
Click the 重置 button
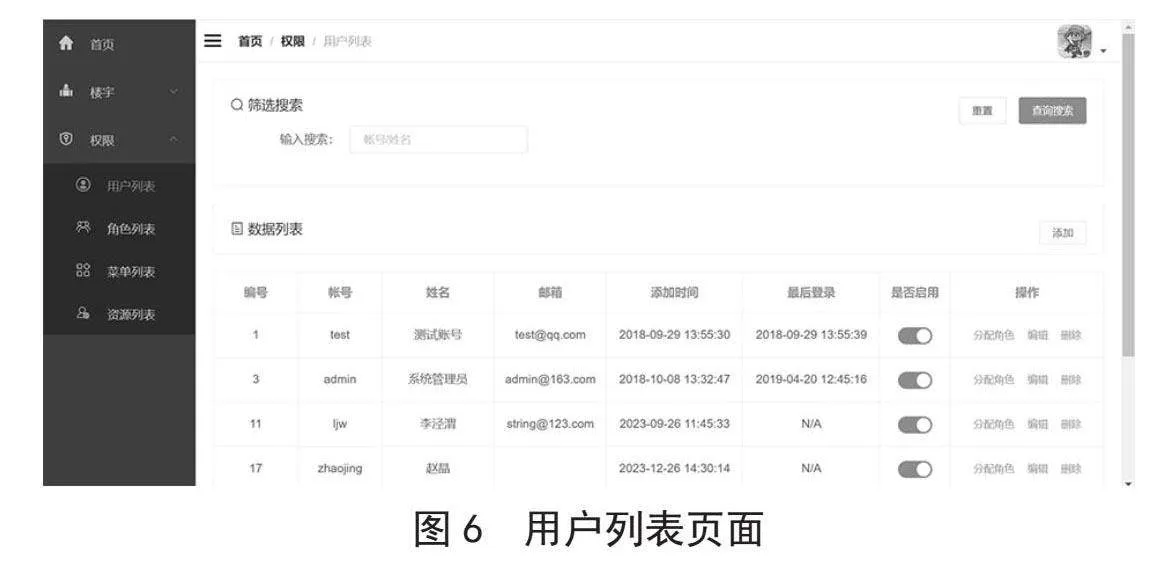tap(983, 111)
